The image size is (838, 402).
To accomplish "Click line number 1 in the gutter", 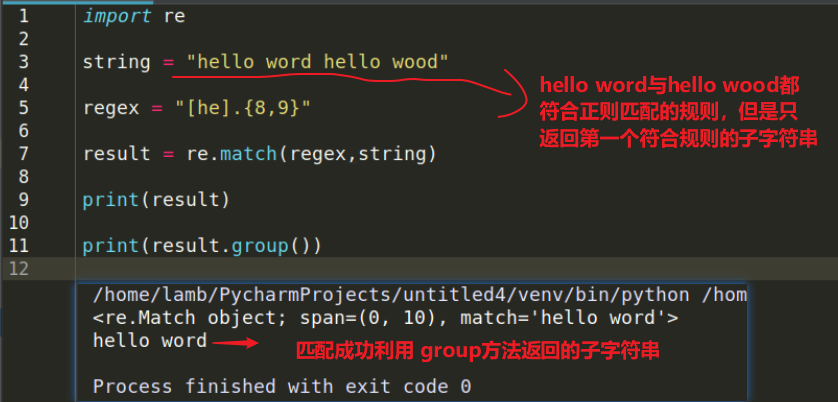I will click(x=23, y=16).
